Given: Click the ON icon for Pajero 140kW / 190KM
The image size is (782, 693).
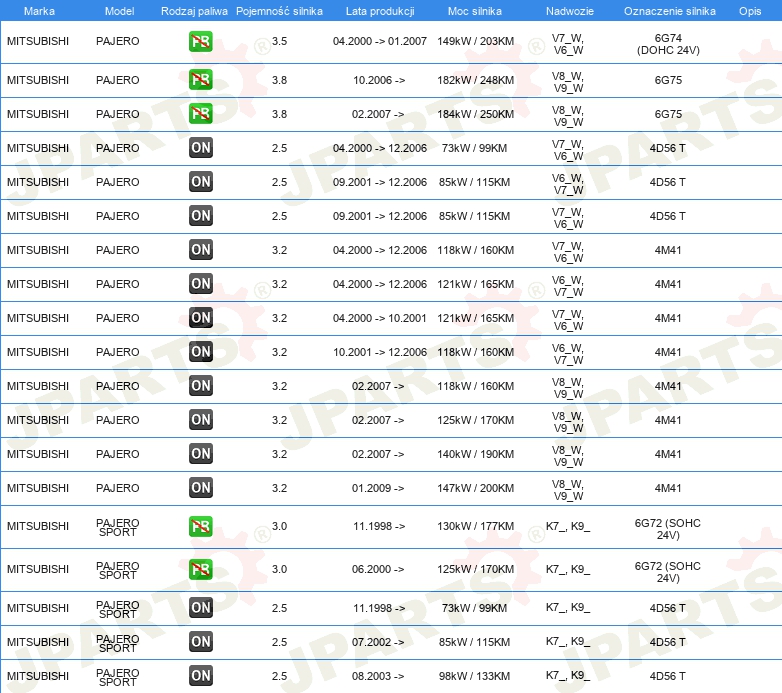Looking at the screenshot, I should (200, 454).
